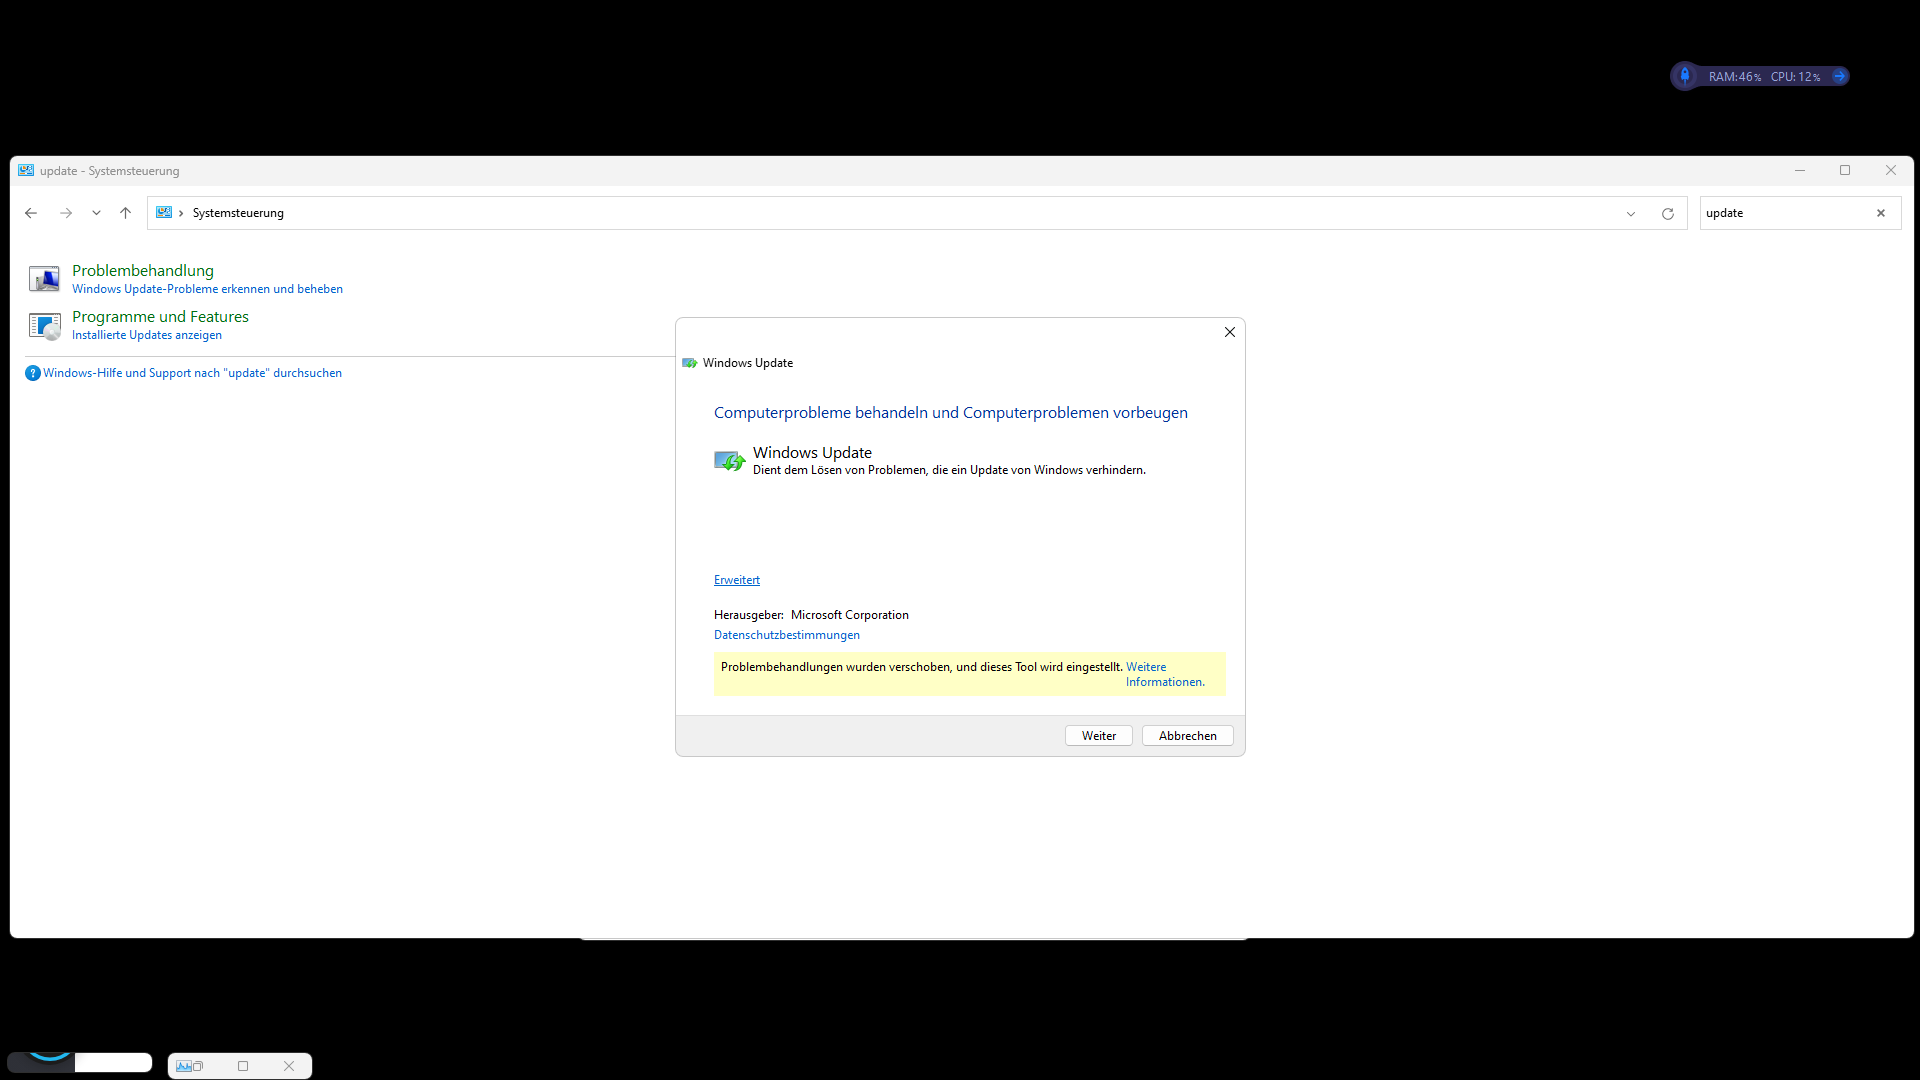Click the Systemsteuerung breadcrumb chevron
The width and height of the screenshot is (1920, 1080).
point(181,213)
